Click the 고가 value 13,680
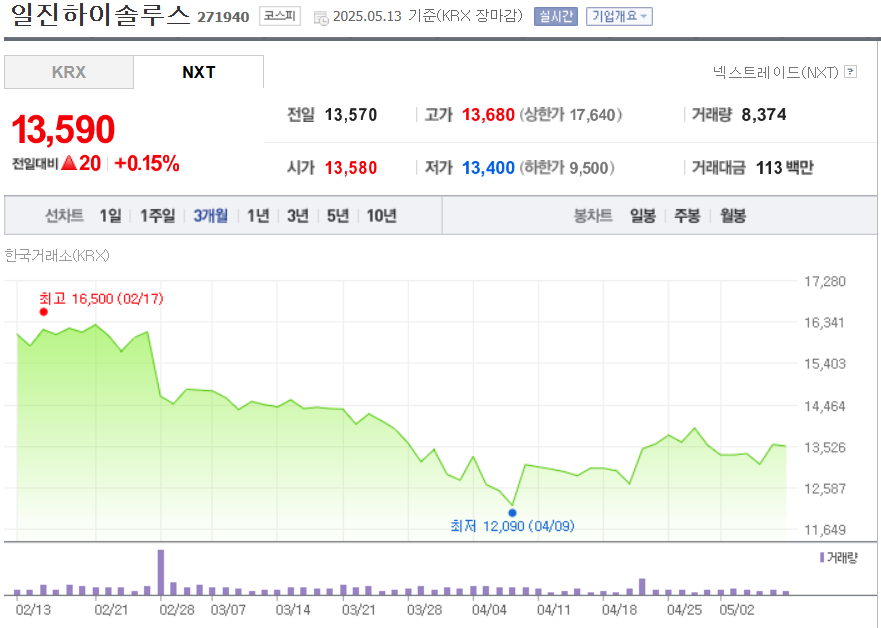This screenshot has width=881, height=628. 488,115
